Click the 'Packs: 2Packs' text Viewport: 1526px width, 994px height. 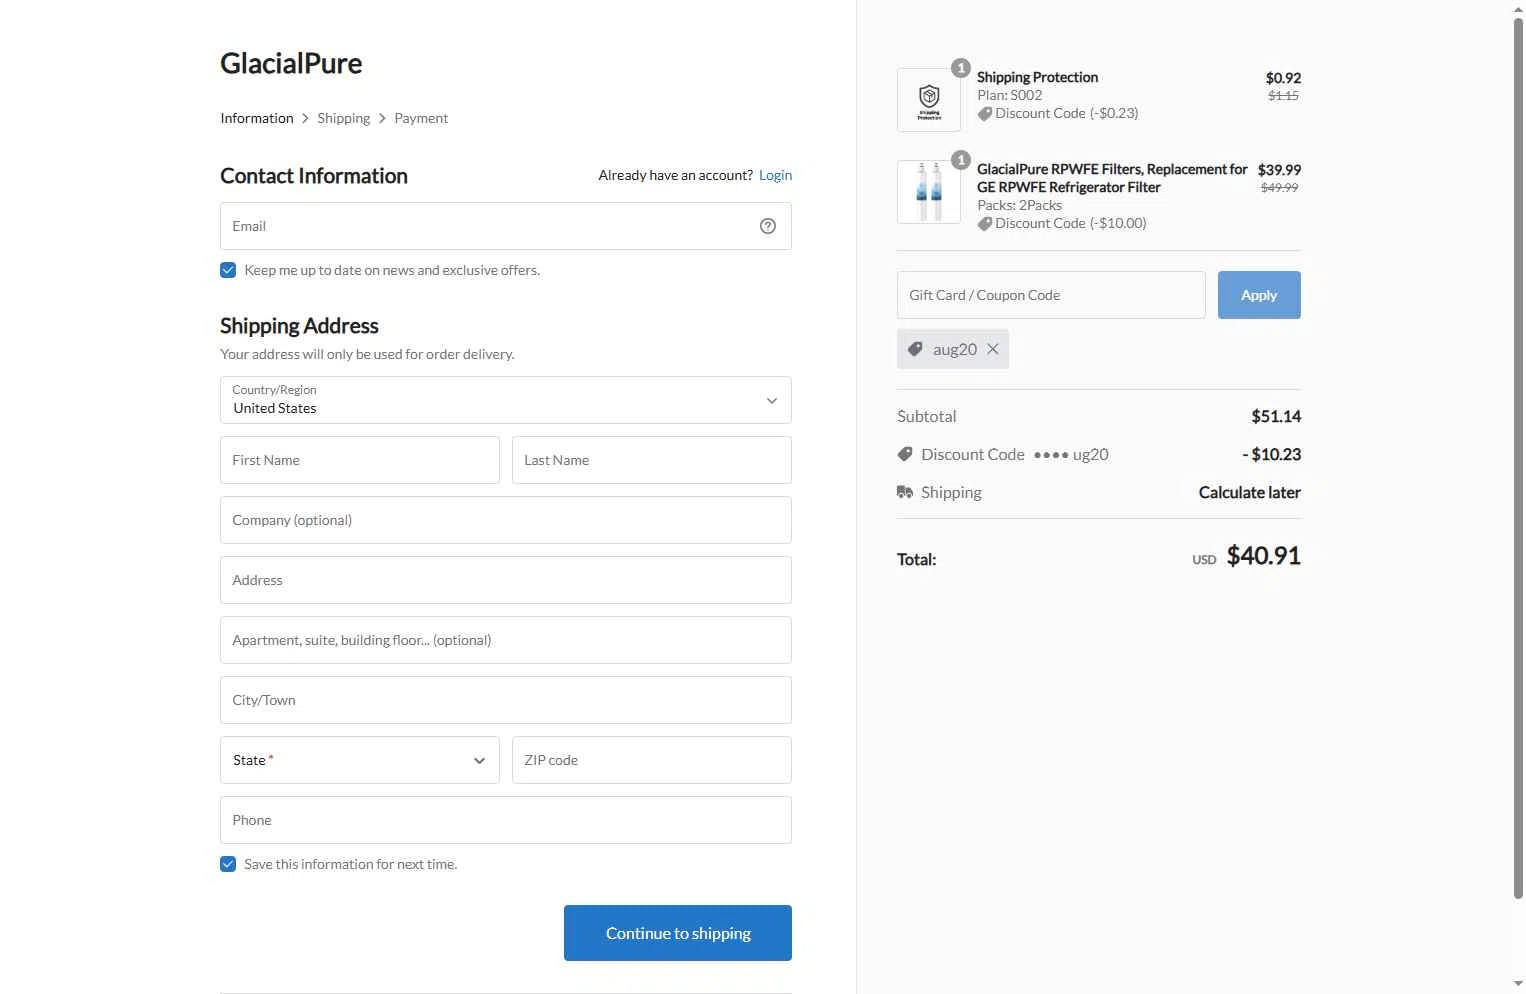point(1020,205)
